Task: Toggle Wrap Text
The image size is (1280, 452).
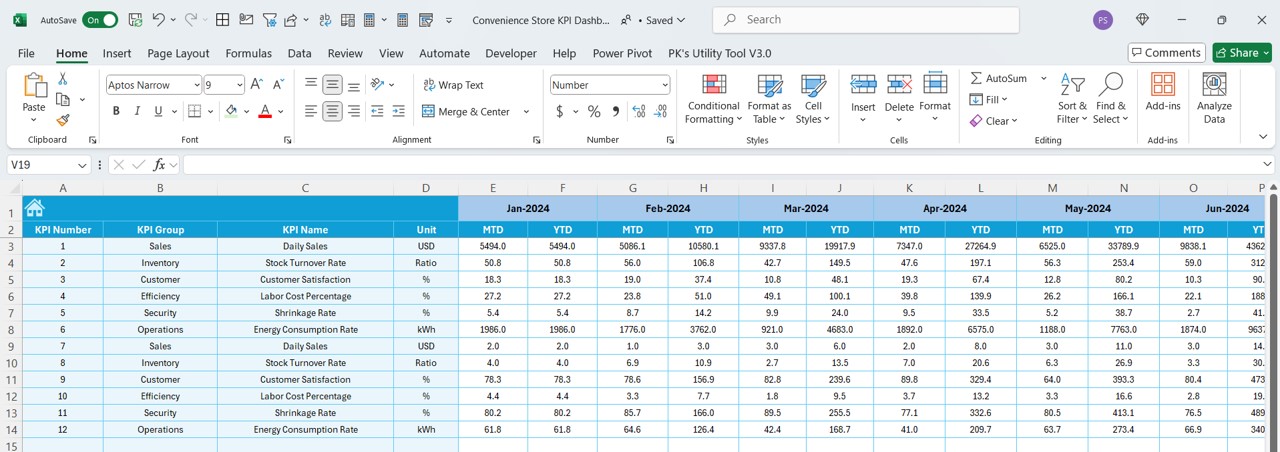Action: 453,85
